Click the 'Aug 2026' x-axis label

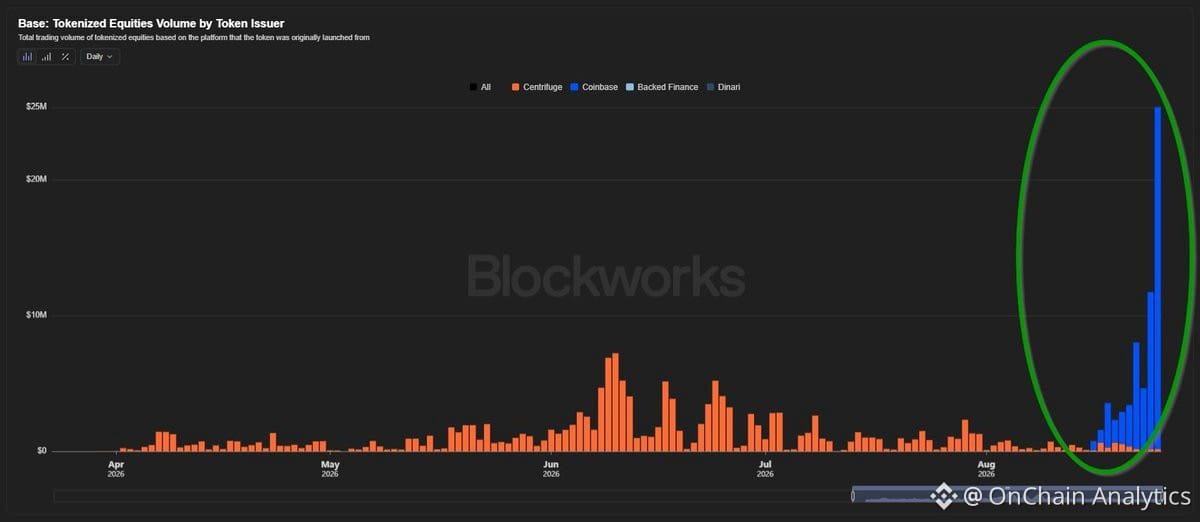[x=986, y=469]
